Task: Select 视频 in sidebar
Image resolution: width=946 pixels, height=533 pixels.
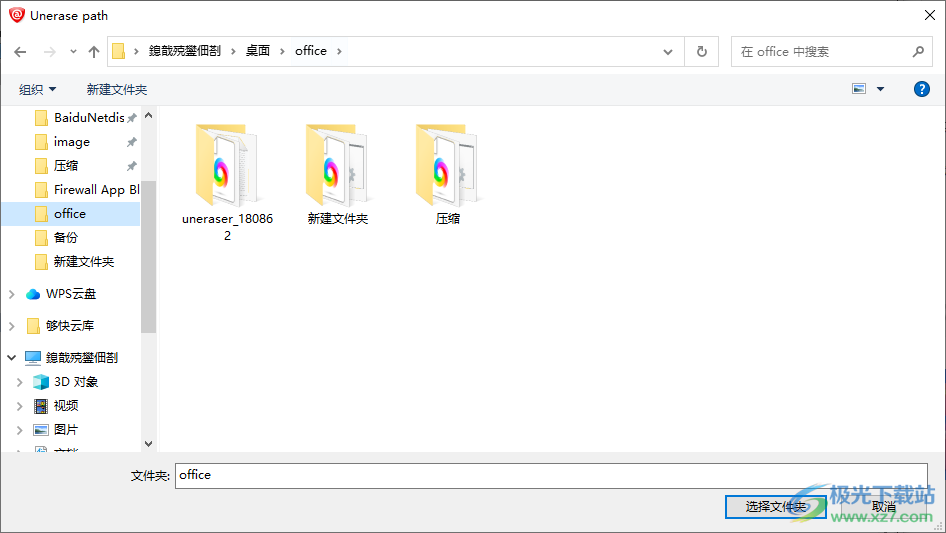Action: click(65, 406)
